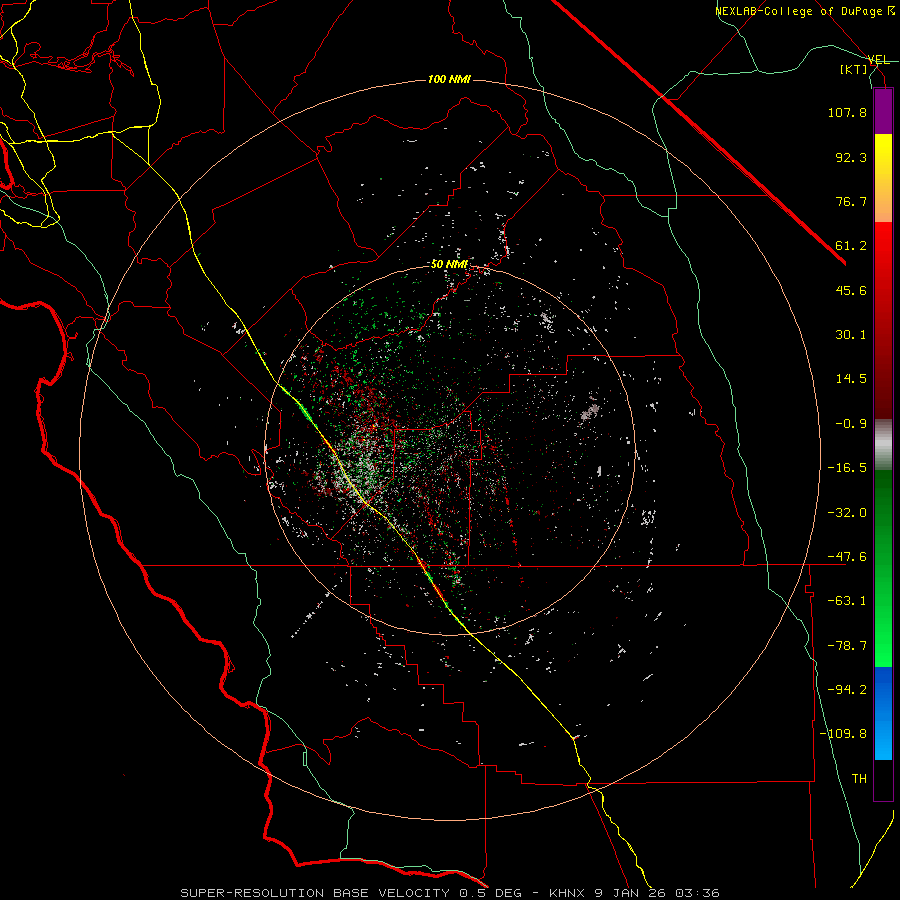The image size is (900, 900).
Task: Select the 61.2 velocity scale value
Action: pos(851,246)
